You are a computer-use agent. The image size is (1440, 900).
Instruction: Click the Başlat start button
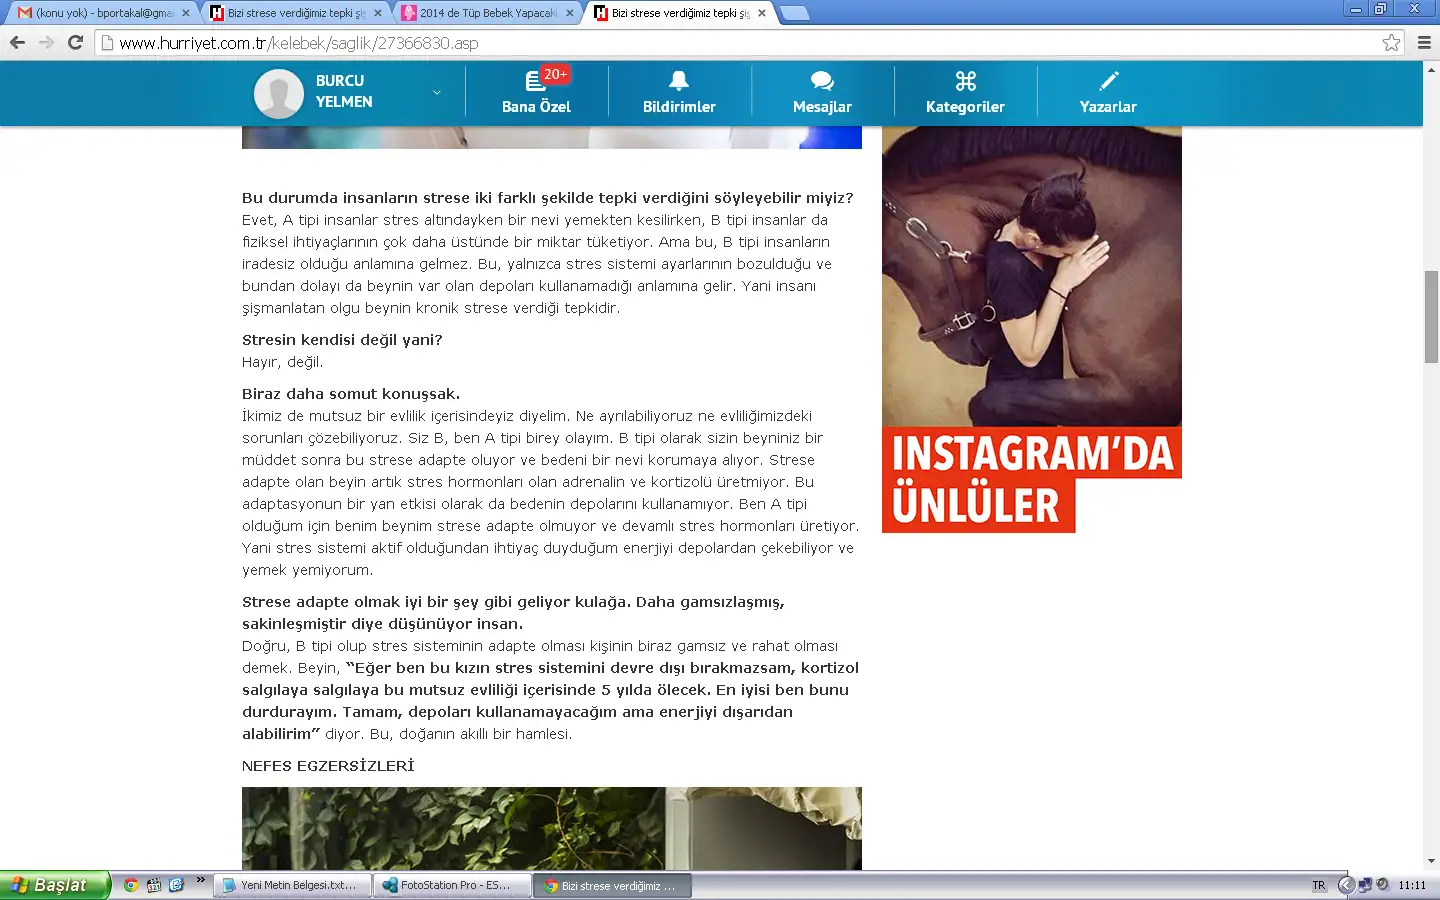coord(53,885)
